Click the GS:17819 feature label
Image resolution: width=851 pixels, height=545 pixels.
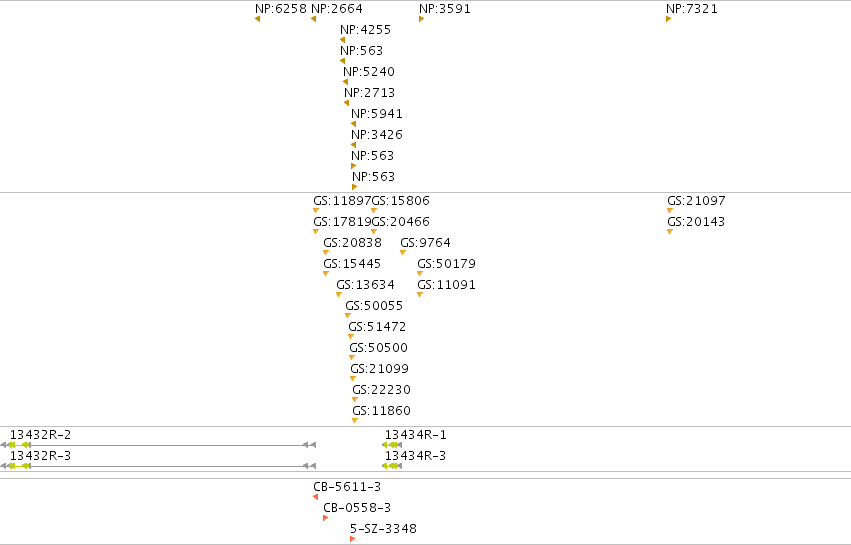click(x=342, y=222)
